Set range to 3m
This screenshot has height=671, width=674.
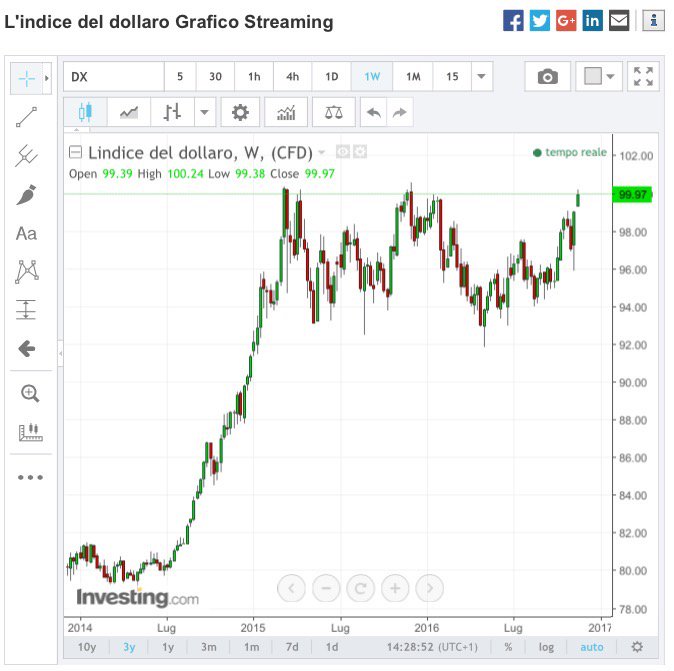pyautogui.click(x=208, y=646)
